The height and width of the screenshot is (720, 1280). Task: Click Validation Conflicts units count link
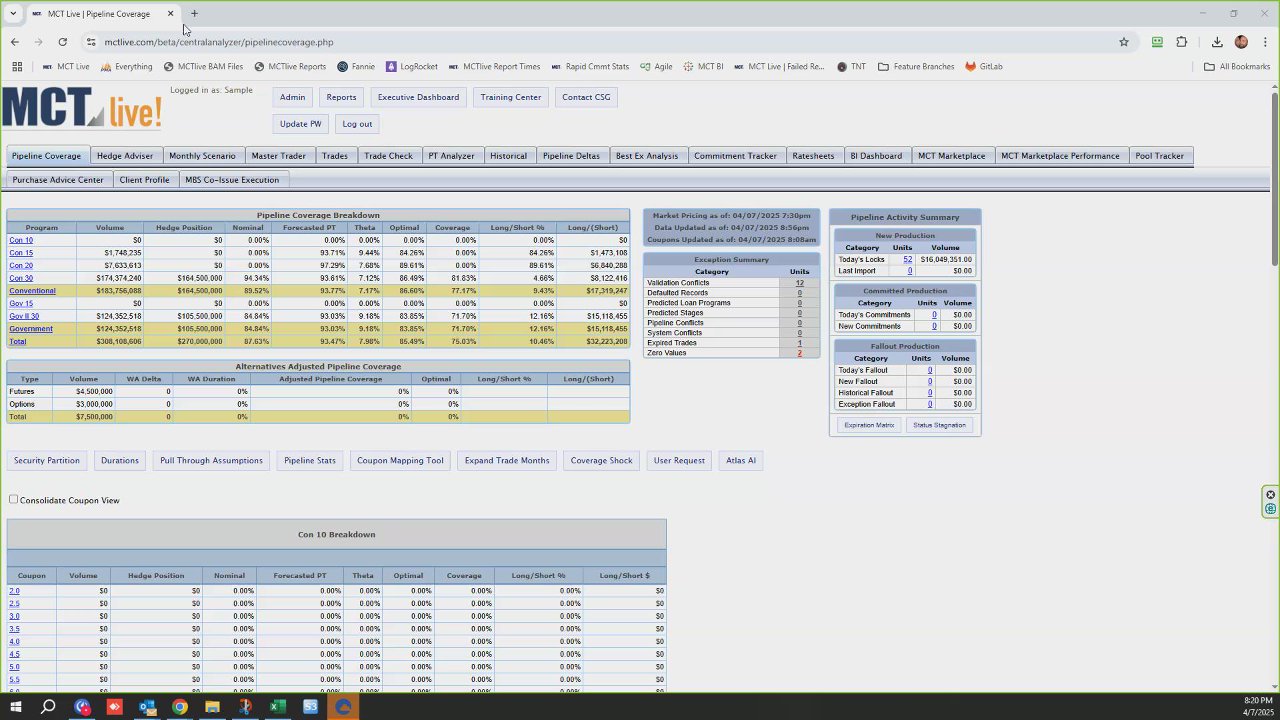799,283
